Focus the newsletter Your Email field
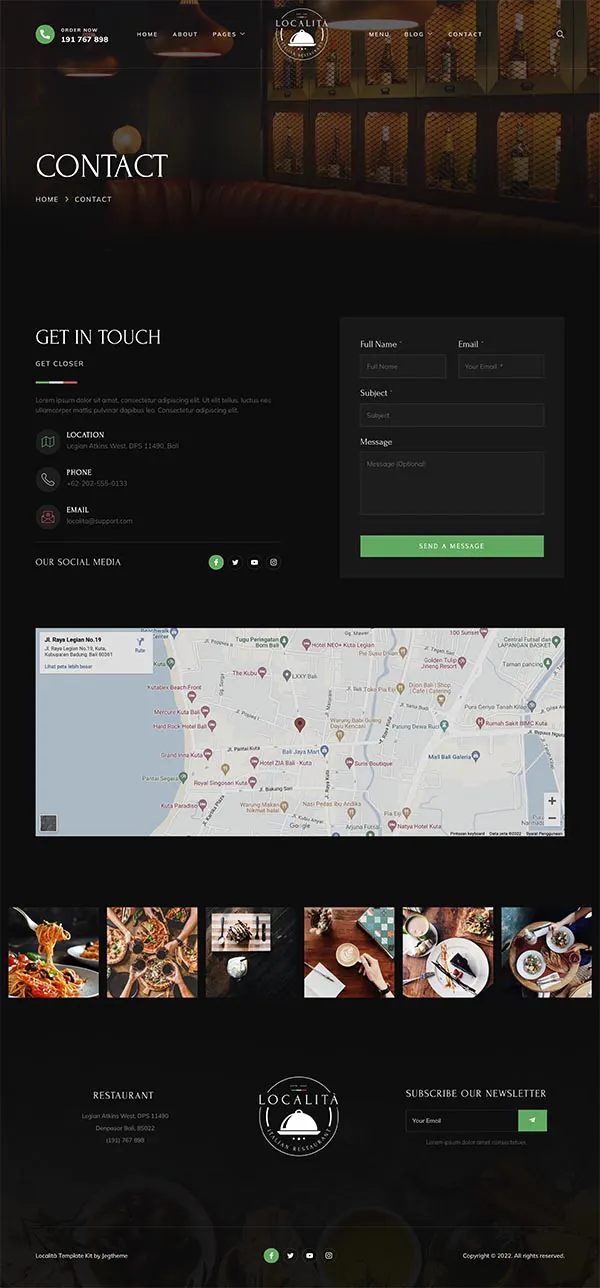Screen dimensions: 600x1288 point(462,1120)
